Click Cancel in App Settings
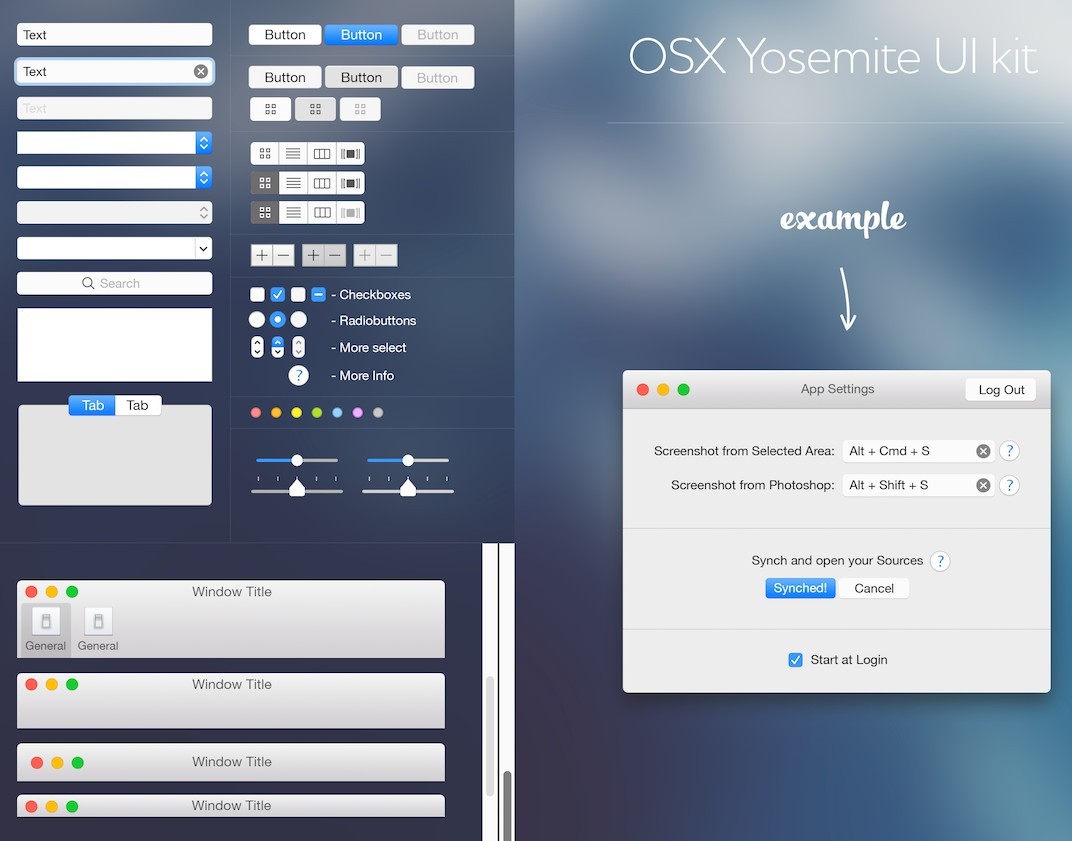This screenshot has height=841, width=1072. [874, 588]
